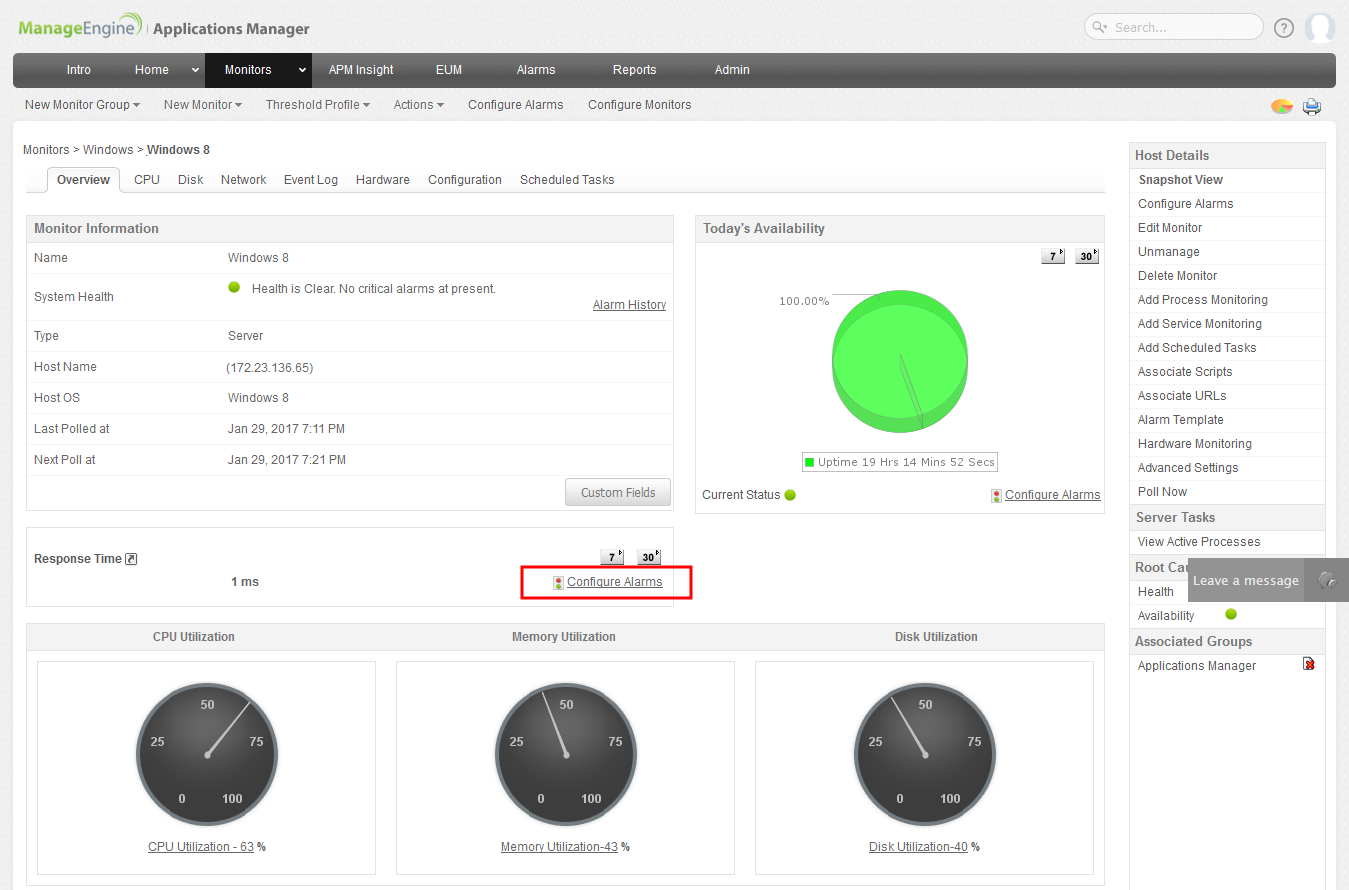
Task: Click Edit Monitor in Host Details
Action: 1170,228
